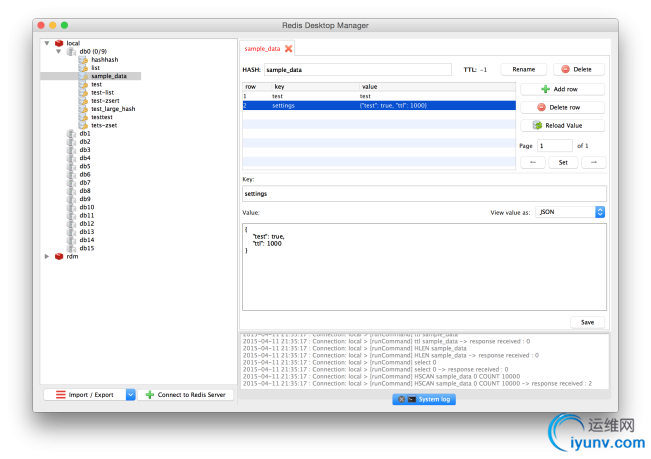Screen dimensions: 651x459
Task: Click the tets-zset key icon
Action: (x=83, y=125)
